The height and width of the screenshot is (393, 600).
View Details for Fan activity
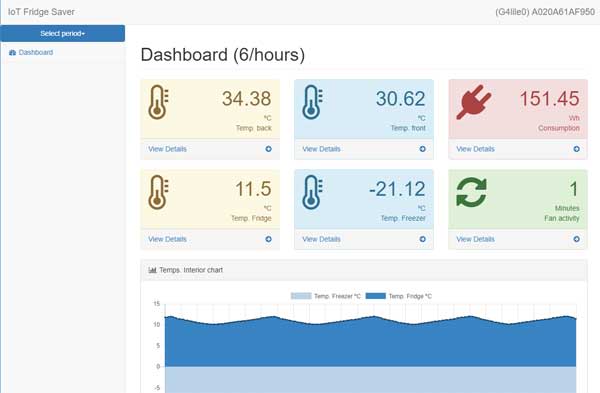click(x=475, y=239)
